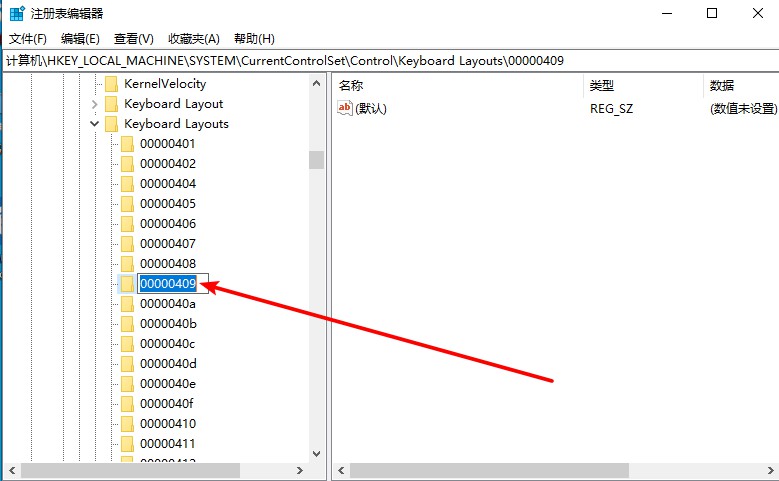Click tree pane scroll left arrow
The width and height of the screenshot is (779, 481).
pyautogui.click(x=12, y=470)
